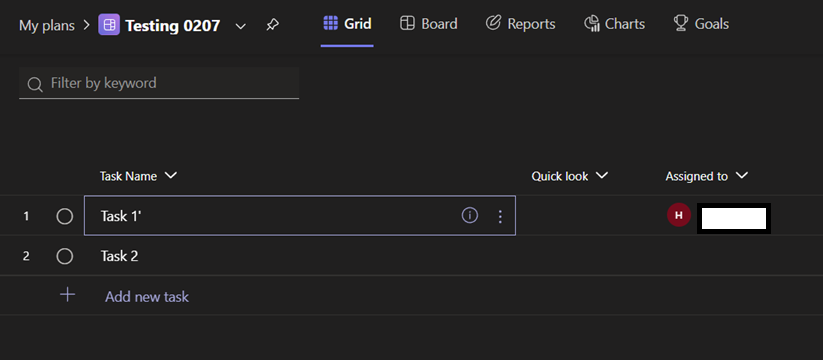Mark Task 1' as complete
Image resolution: width=823 pixels, height=360 pixels.
65,216
